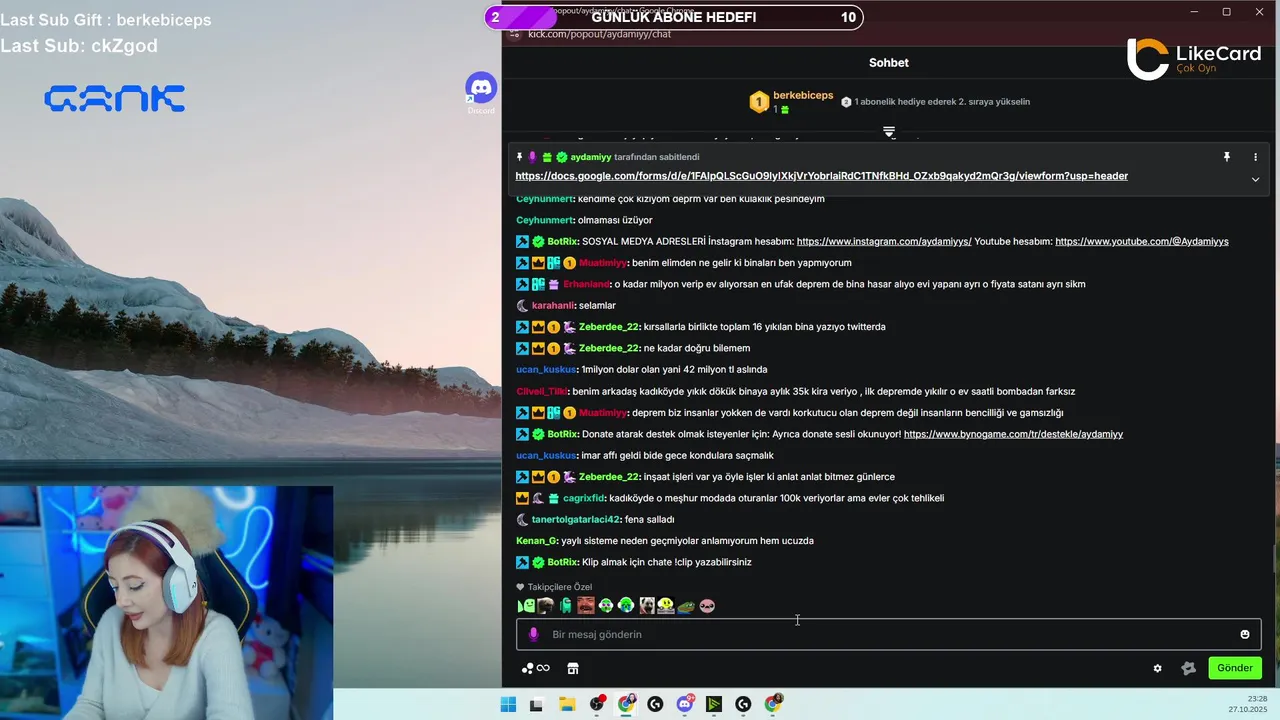Click the crown badge beside cagrixfid
The height and width of the screenshot is (720, 1280).
[x=522, y=498]
